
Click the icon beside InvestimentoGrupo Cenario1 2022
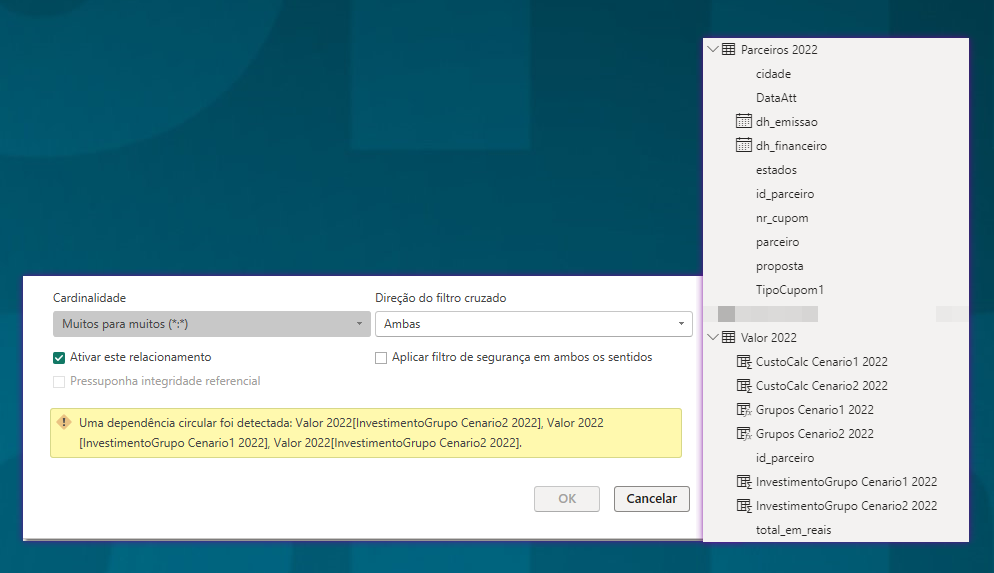point(744,482)
